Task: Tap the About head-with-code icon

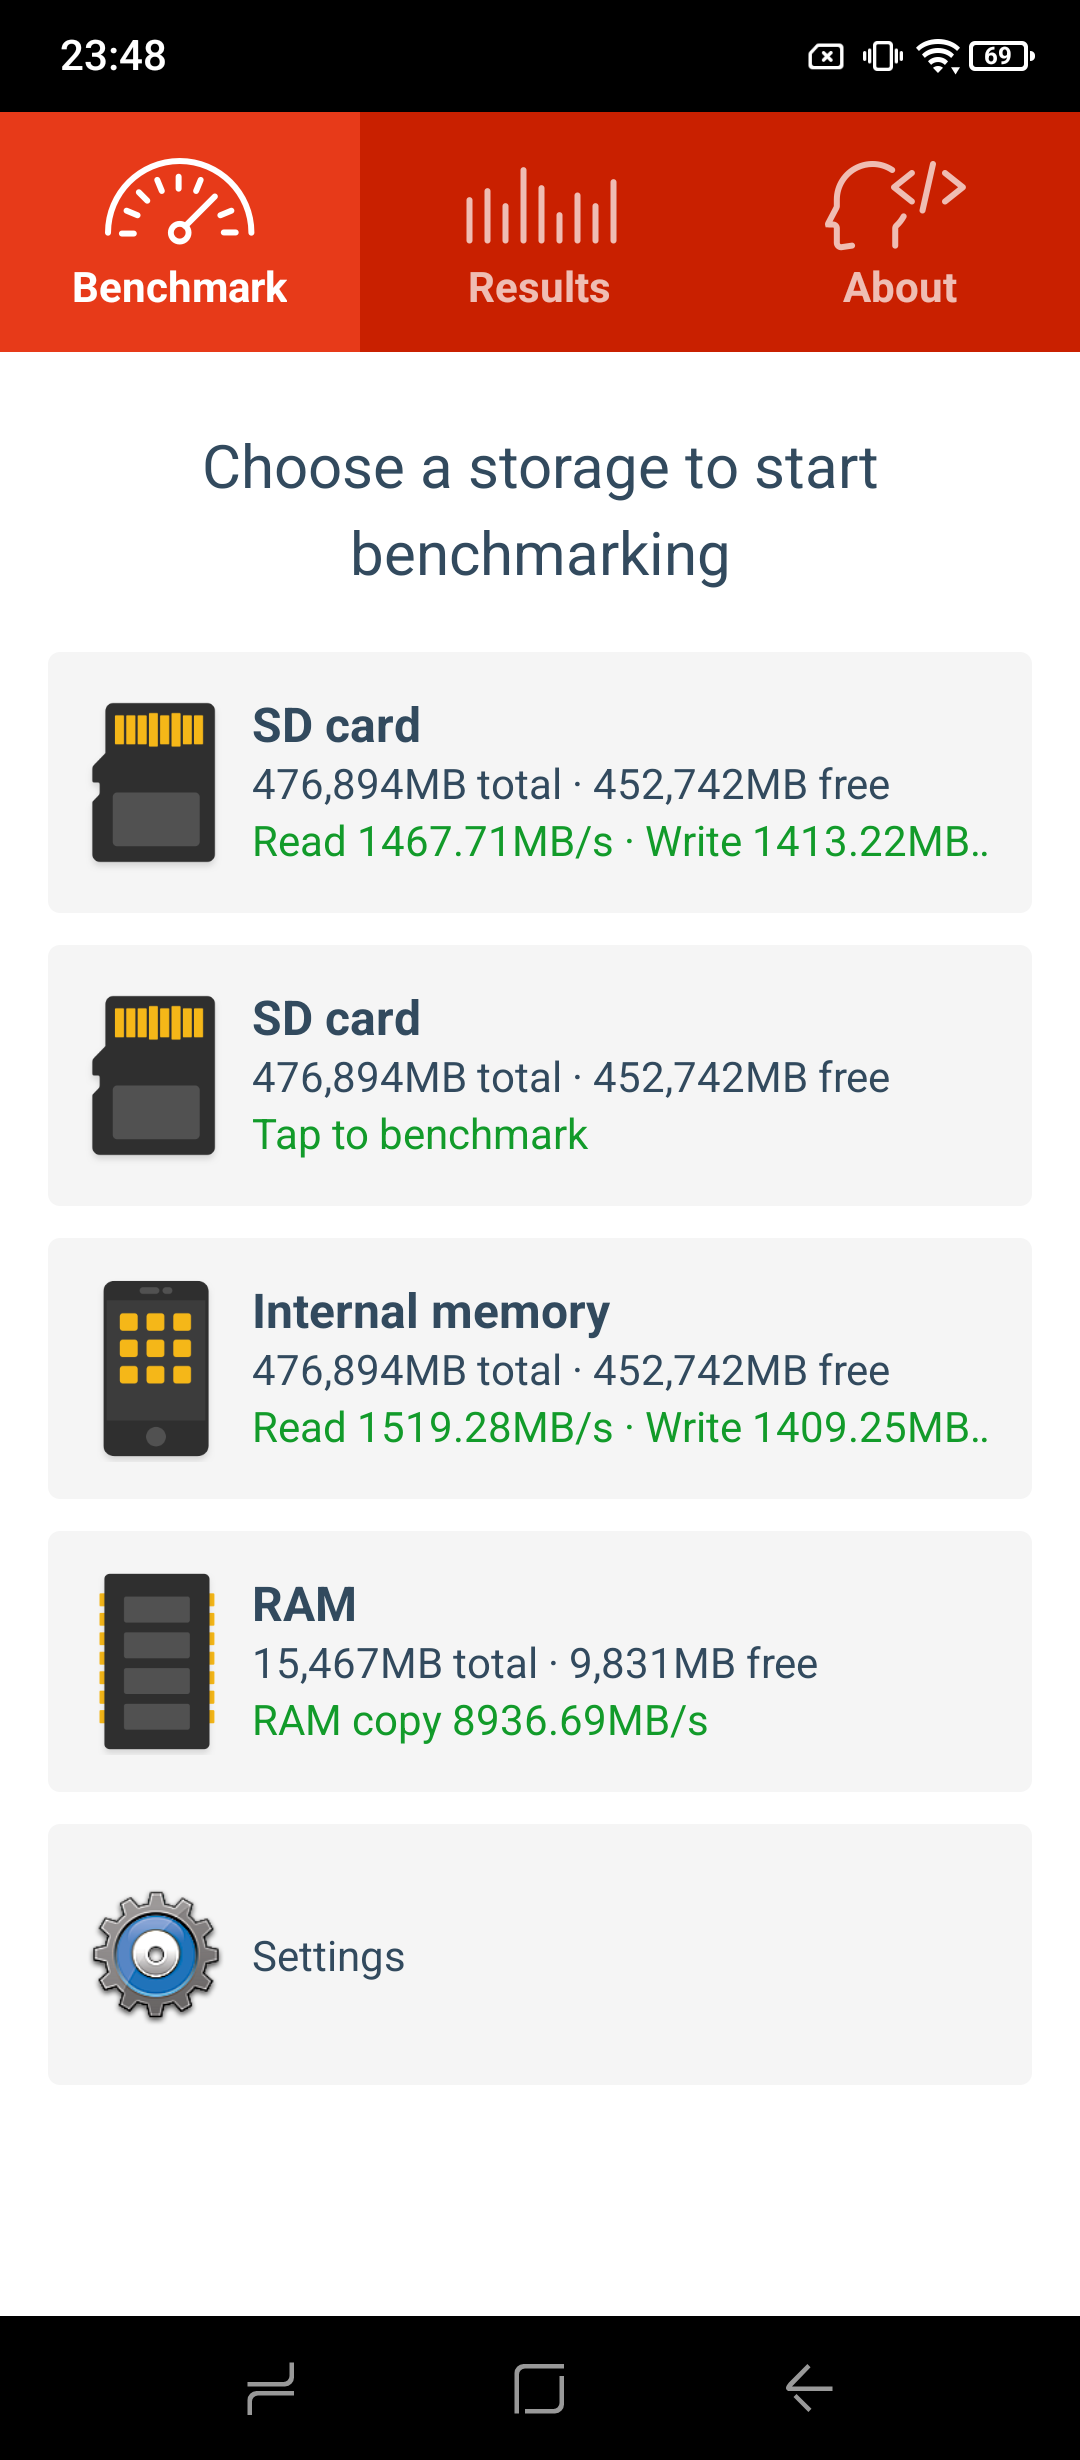Action: pyautogui.click(x=896, y=205)
